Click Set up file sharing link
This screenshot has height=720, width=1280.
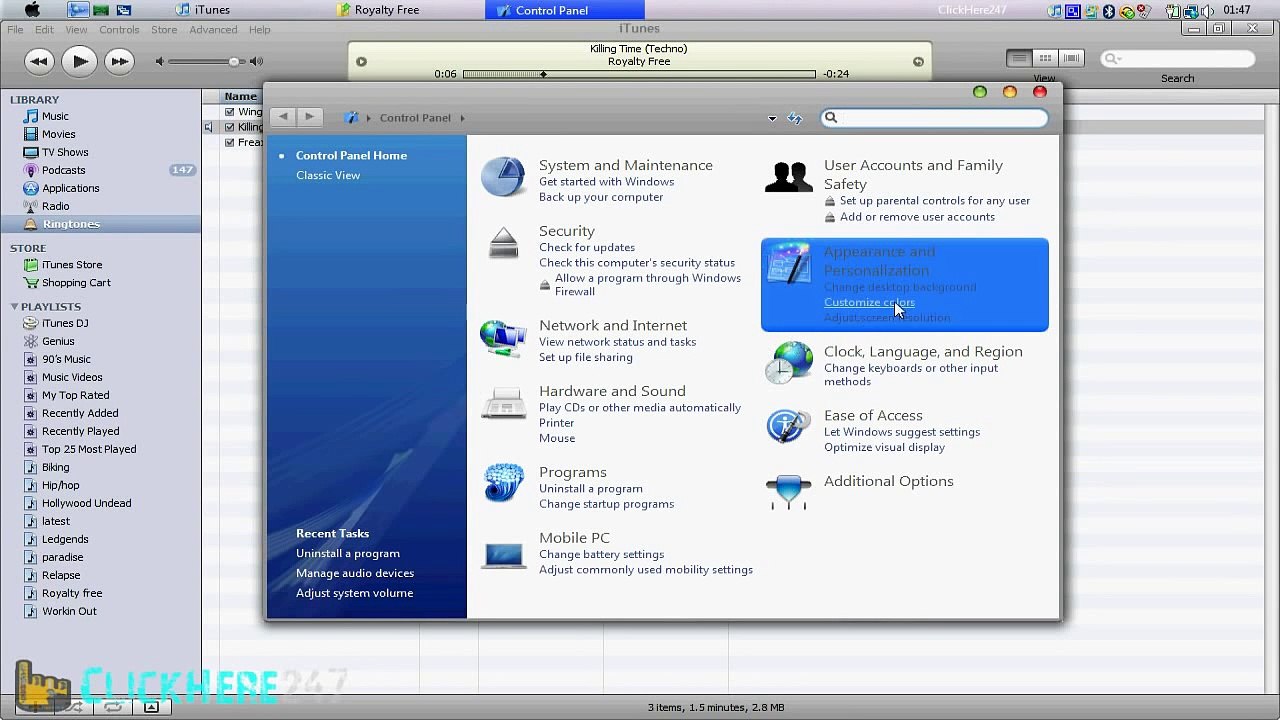[x=586, y=358]
